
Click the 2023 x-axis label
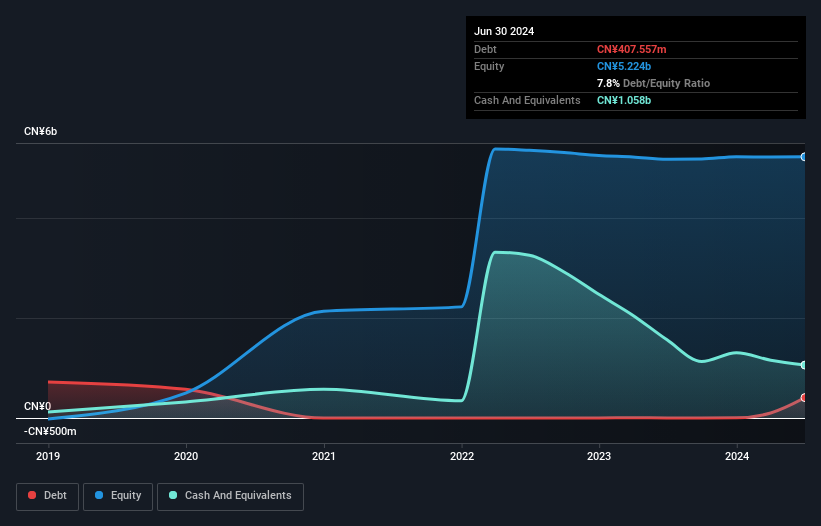pos(599,456)
